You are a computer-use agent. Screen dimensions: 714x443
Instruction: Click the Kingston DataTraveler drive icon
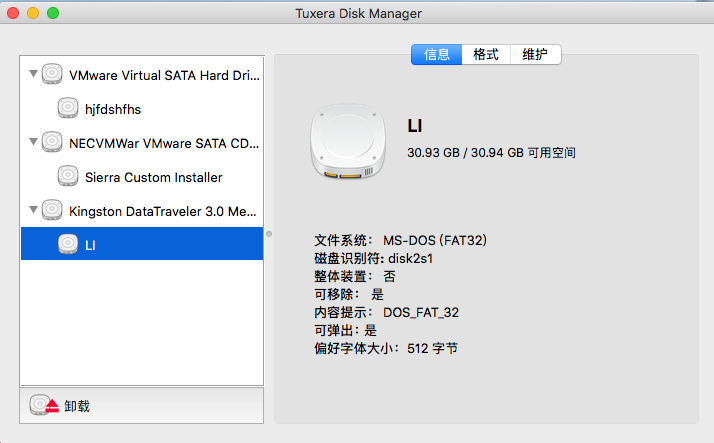coord(52,210)
